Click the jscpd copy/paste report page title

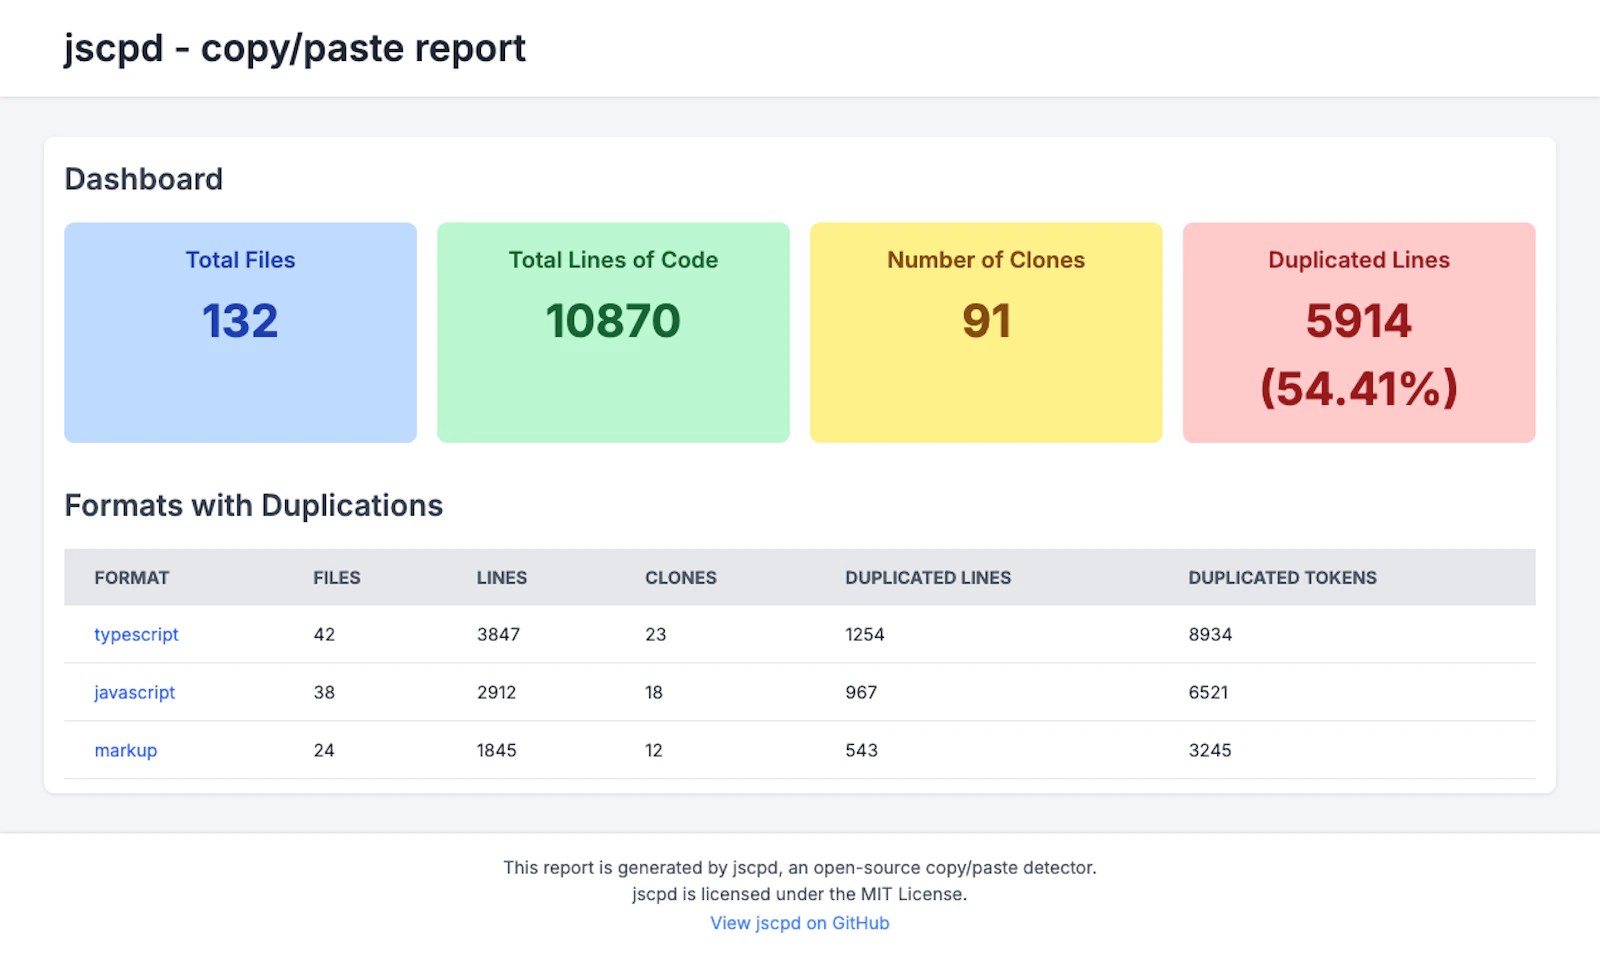coord(295,48)
